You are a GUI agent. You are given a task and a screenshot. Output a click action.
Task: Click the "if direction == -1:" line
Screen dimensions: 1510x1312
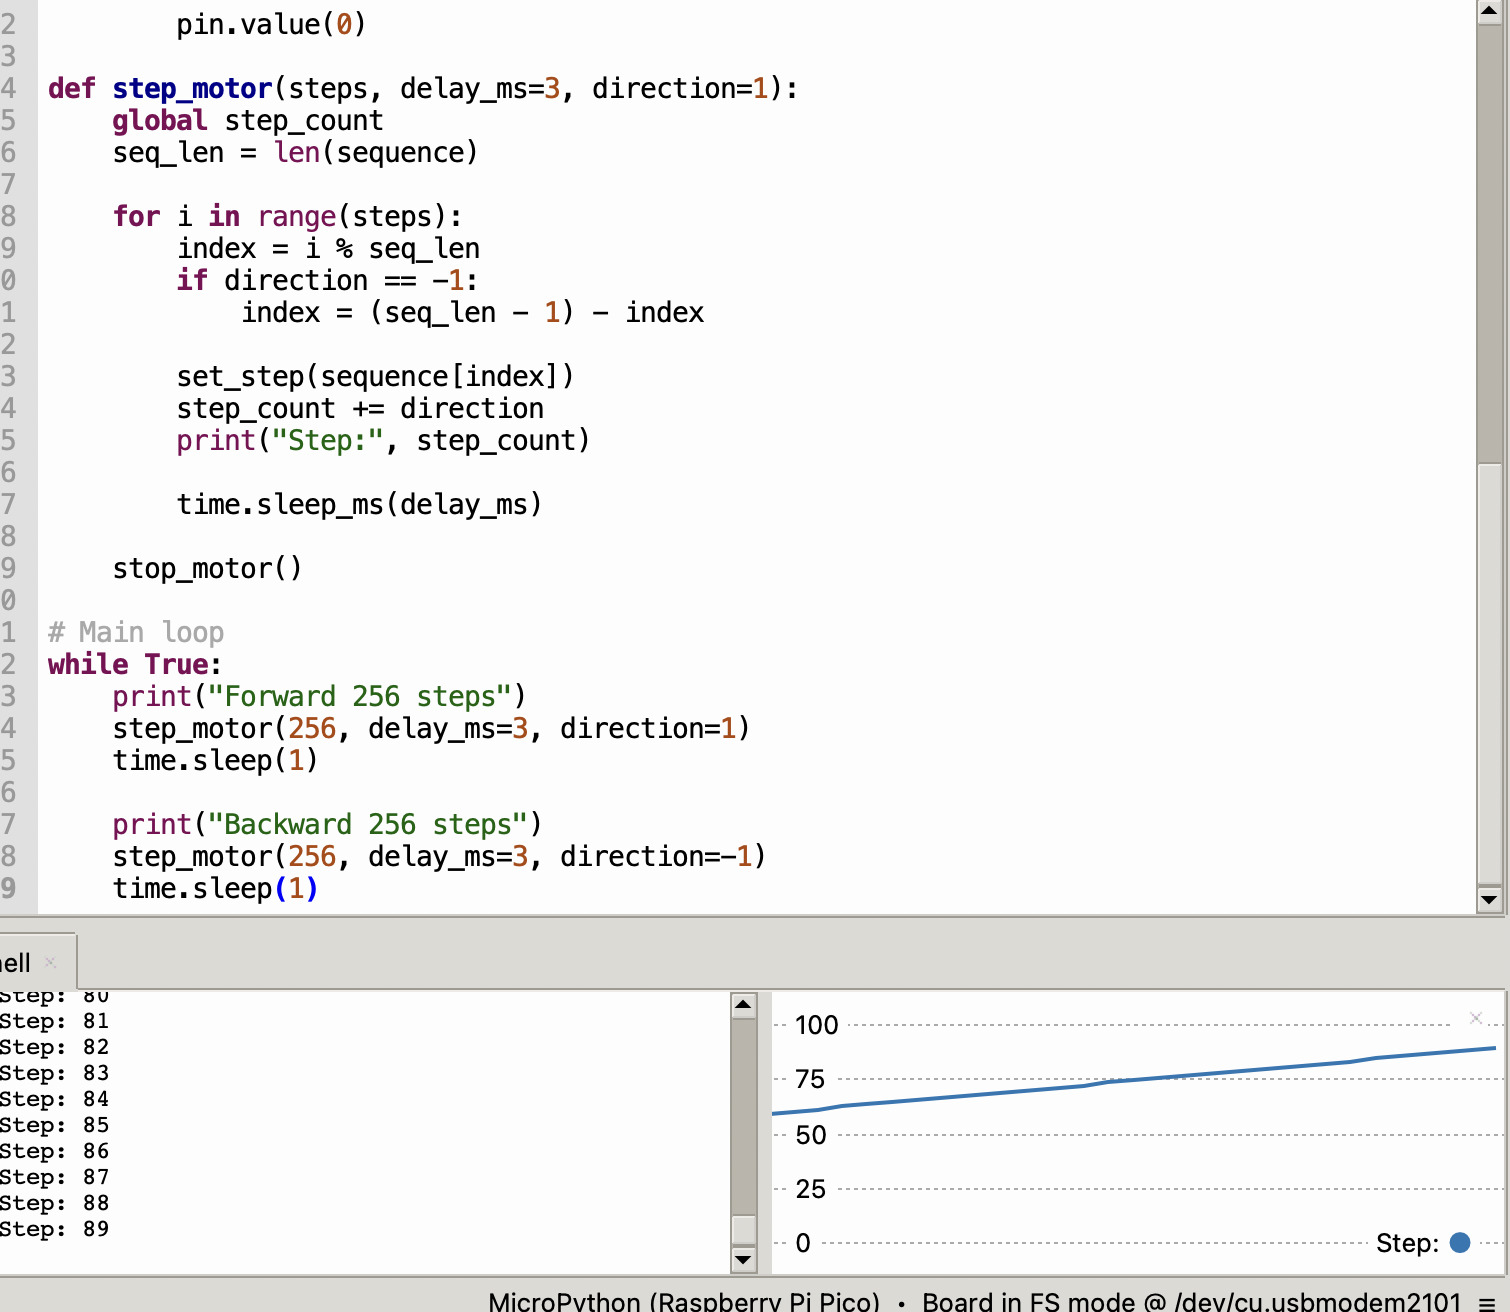click(327, 280)
